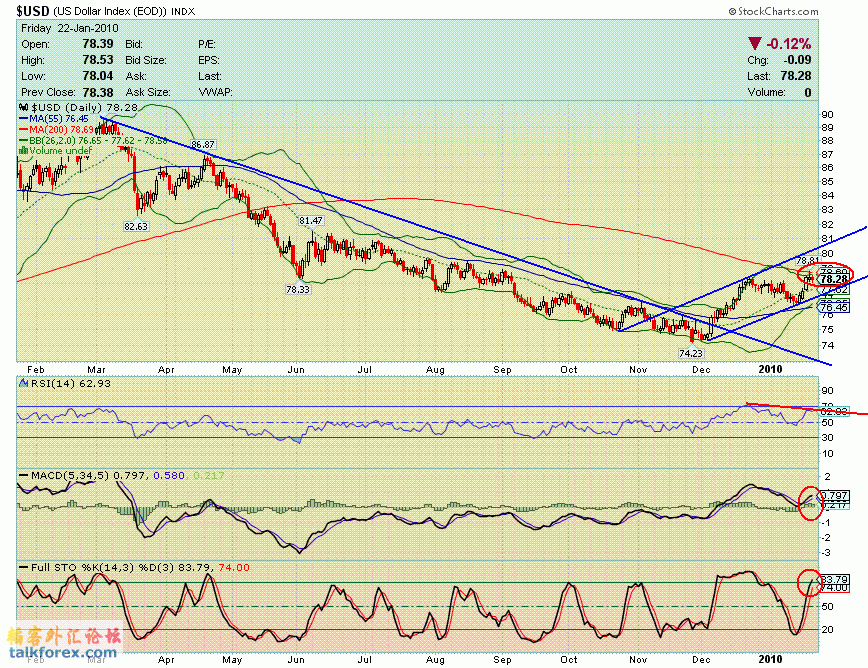Viewport: 868px width, 668px height.
Task: Click the 90 level on price axis
Action: point(828,115)
